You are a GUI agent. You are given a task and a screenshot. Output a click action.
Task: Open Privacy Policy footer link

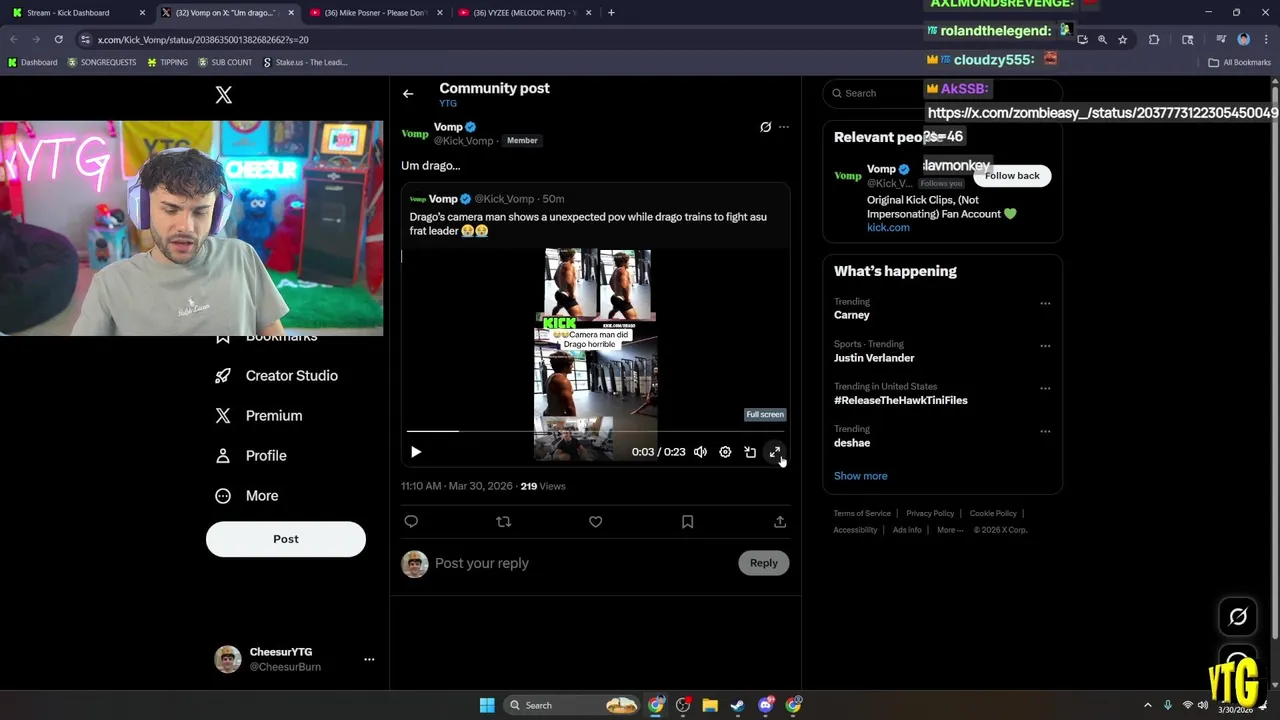pos(930,514)
